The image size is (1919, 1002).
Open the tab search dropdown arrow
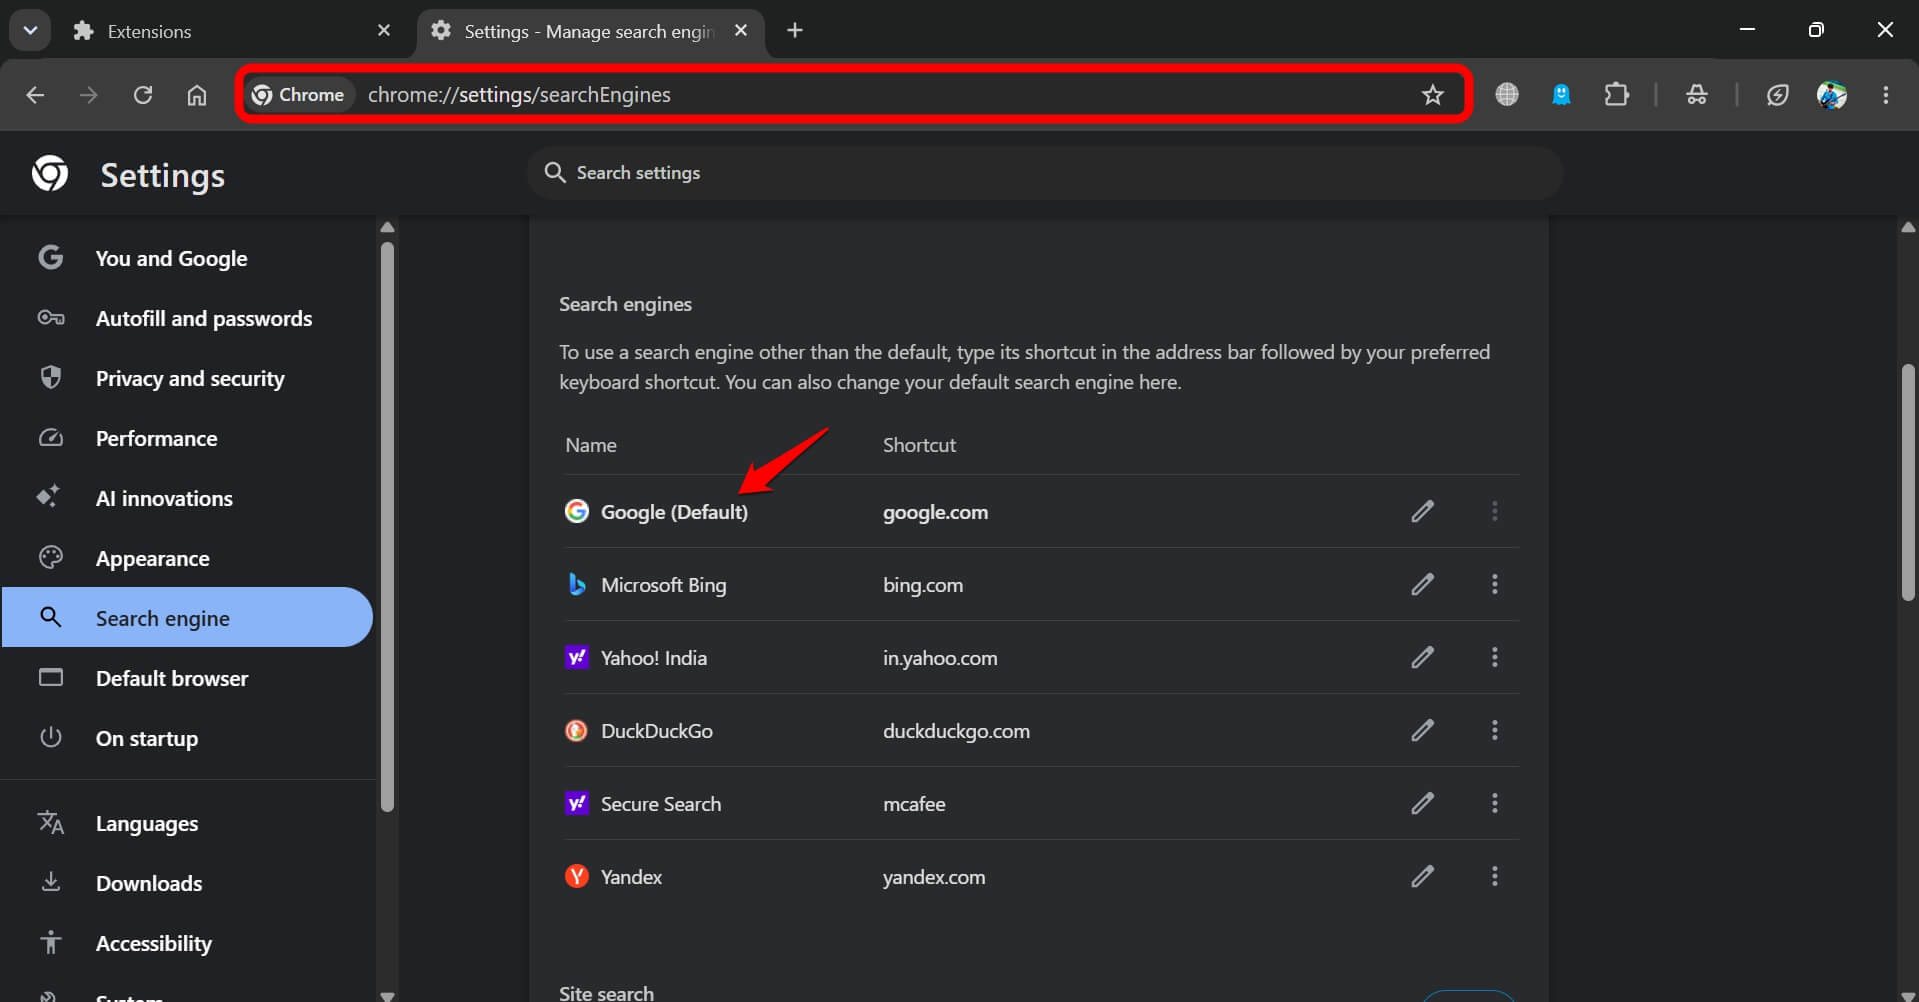point(31,31)
